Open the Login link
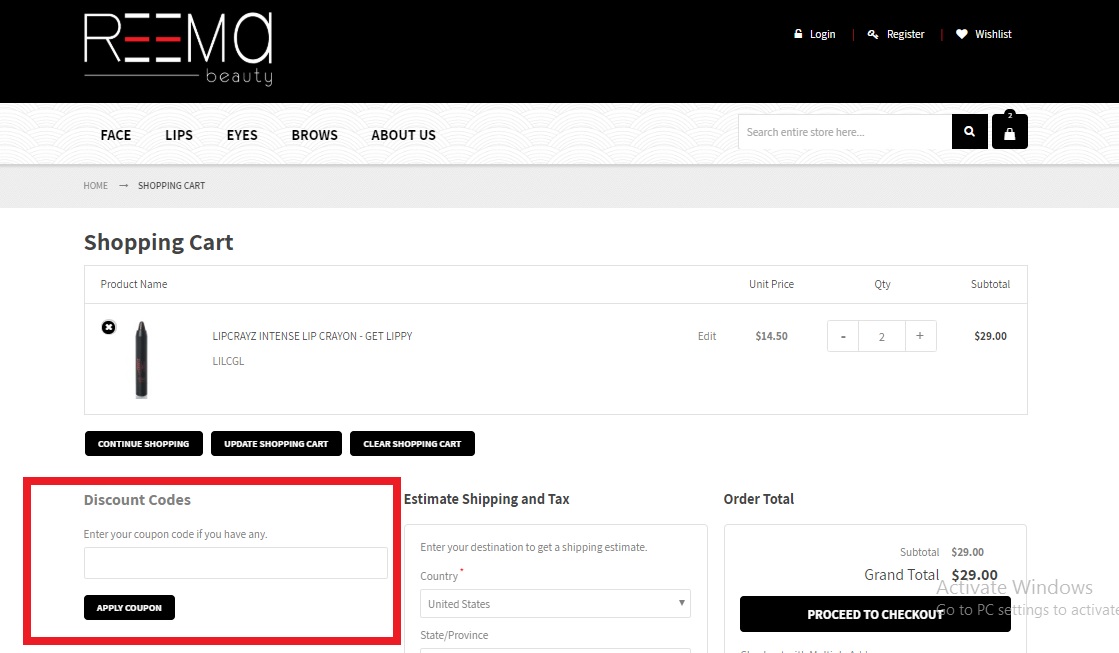This screenshot has height=653, width=1119. coord(822,34)
